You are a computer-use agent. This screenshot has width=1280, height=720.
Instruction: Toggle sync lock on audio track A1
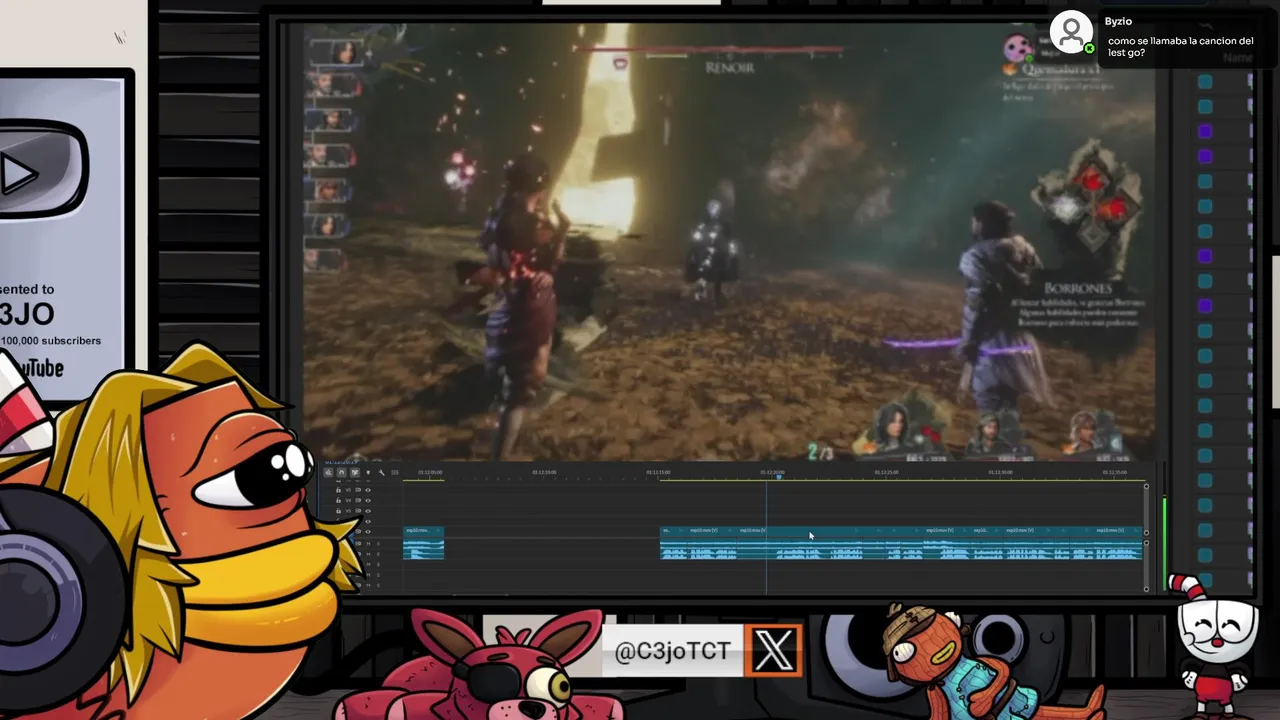pos(358,544)
